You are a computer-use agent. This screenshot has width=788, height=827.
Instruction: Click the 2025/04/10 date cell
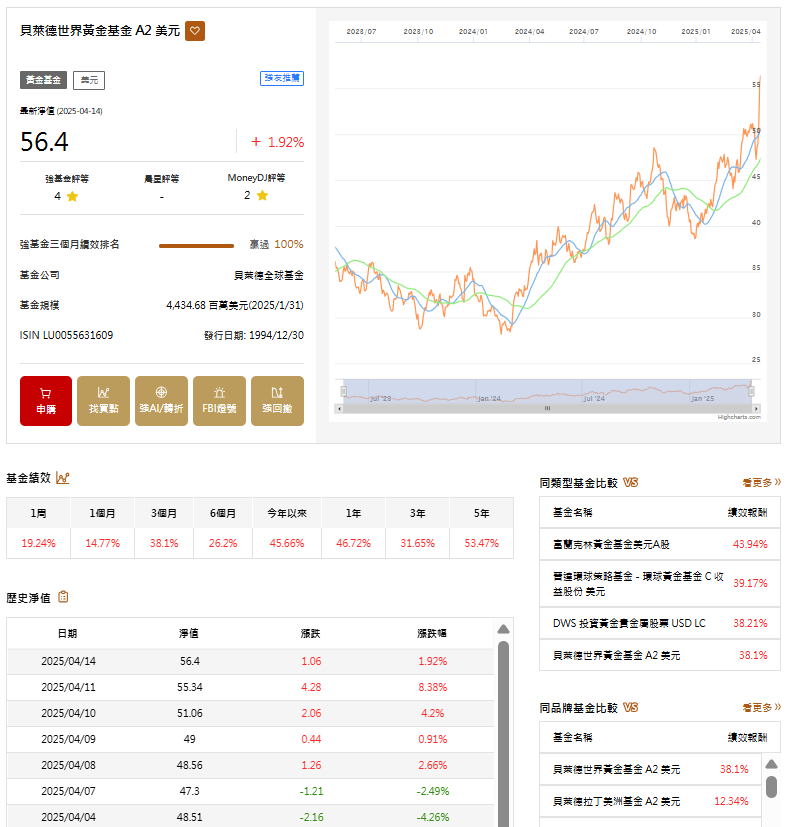point(69,713)
